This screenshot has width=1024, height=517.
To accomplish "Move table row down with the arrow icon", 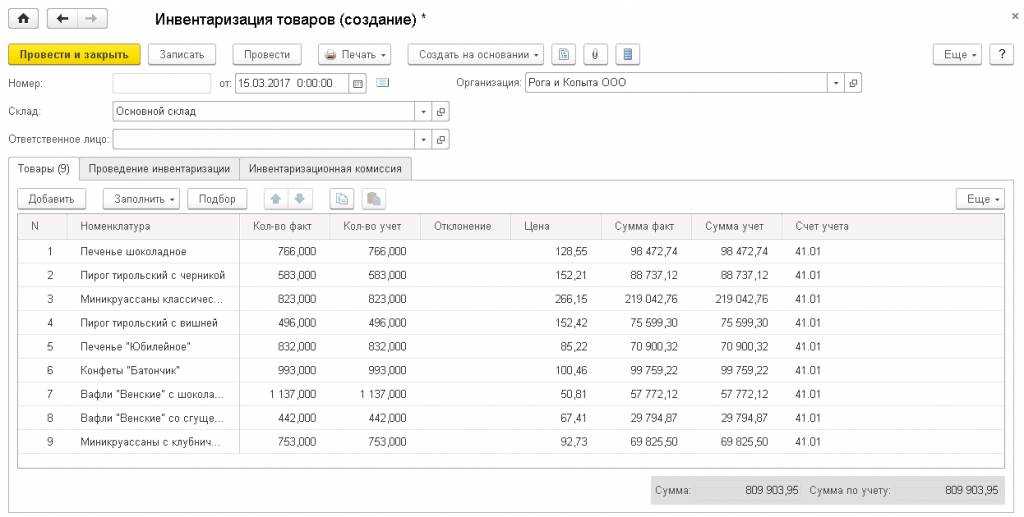I will 300,199.
